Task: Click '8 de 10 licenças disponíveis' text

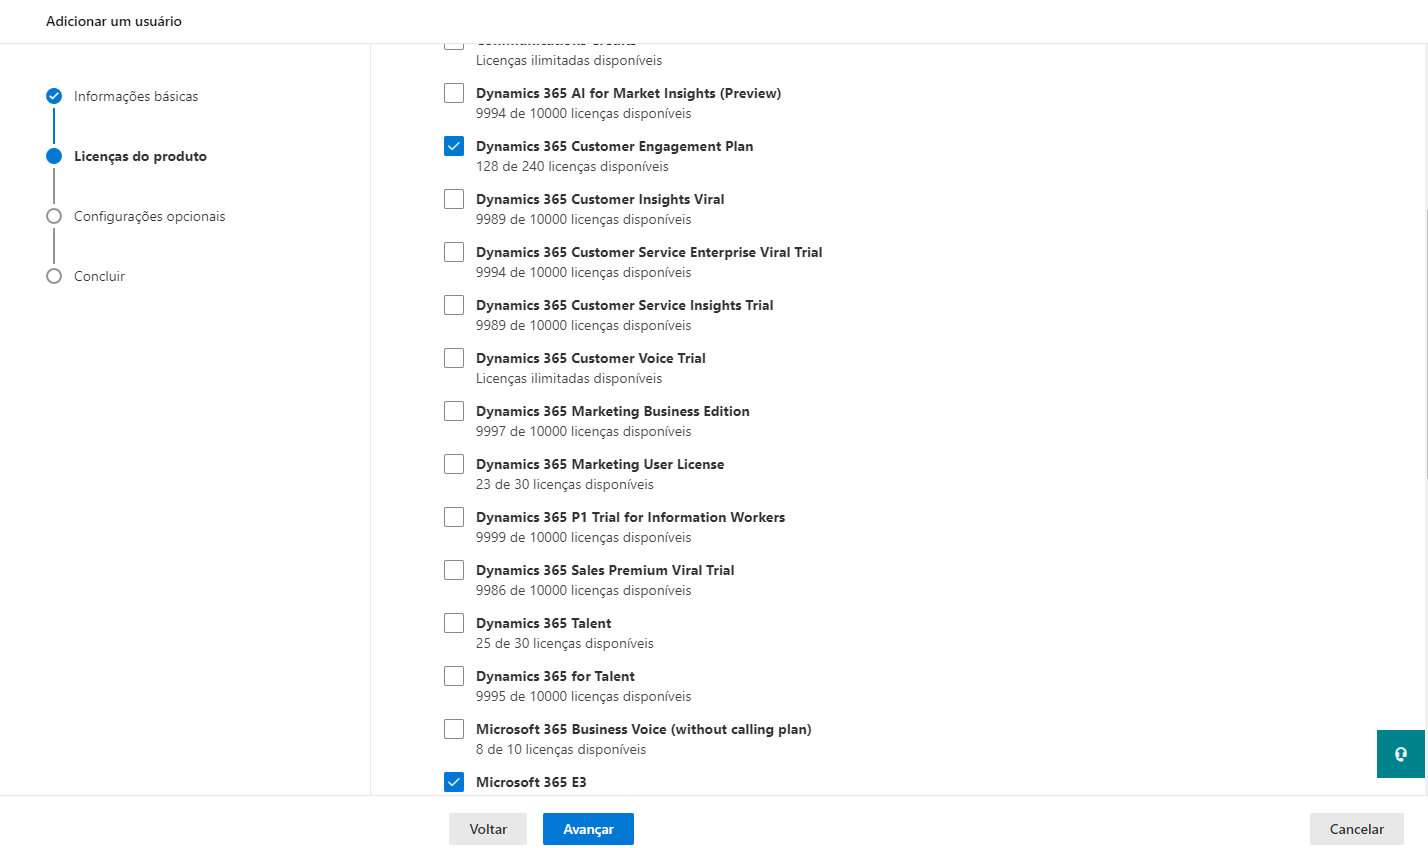Action: (x=561, y=750)
